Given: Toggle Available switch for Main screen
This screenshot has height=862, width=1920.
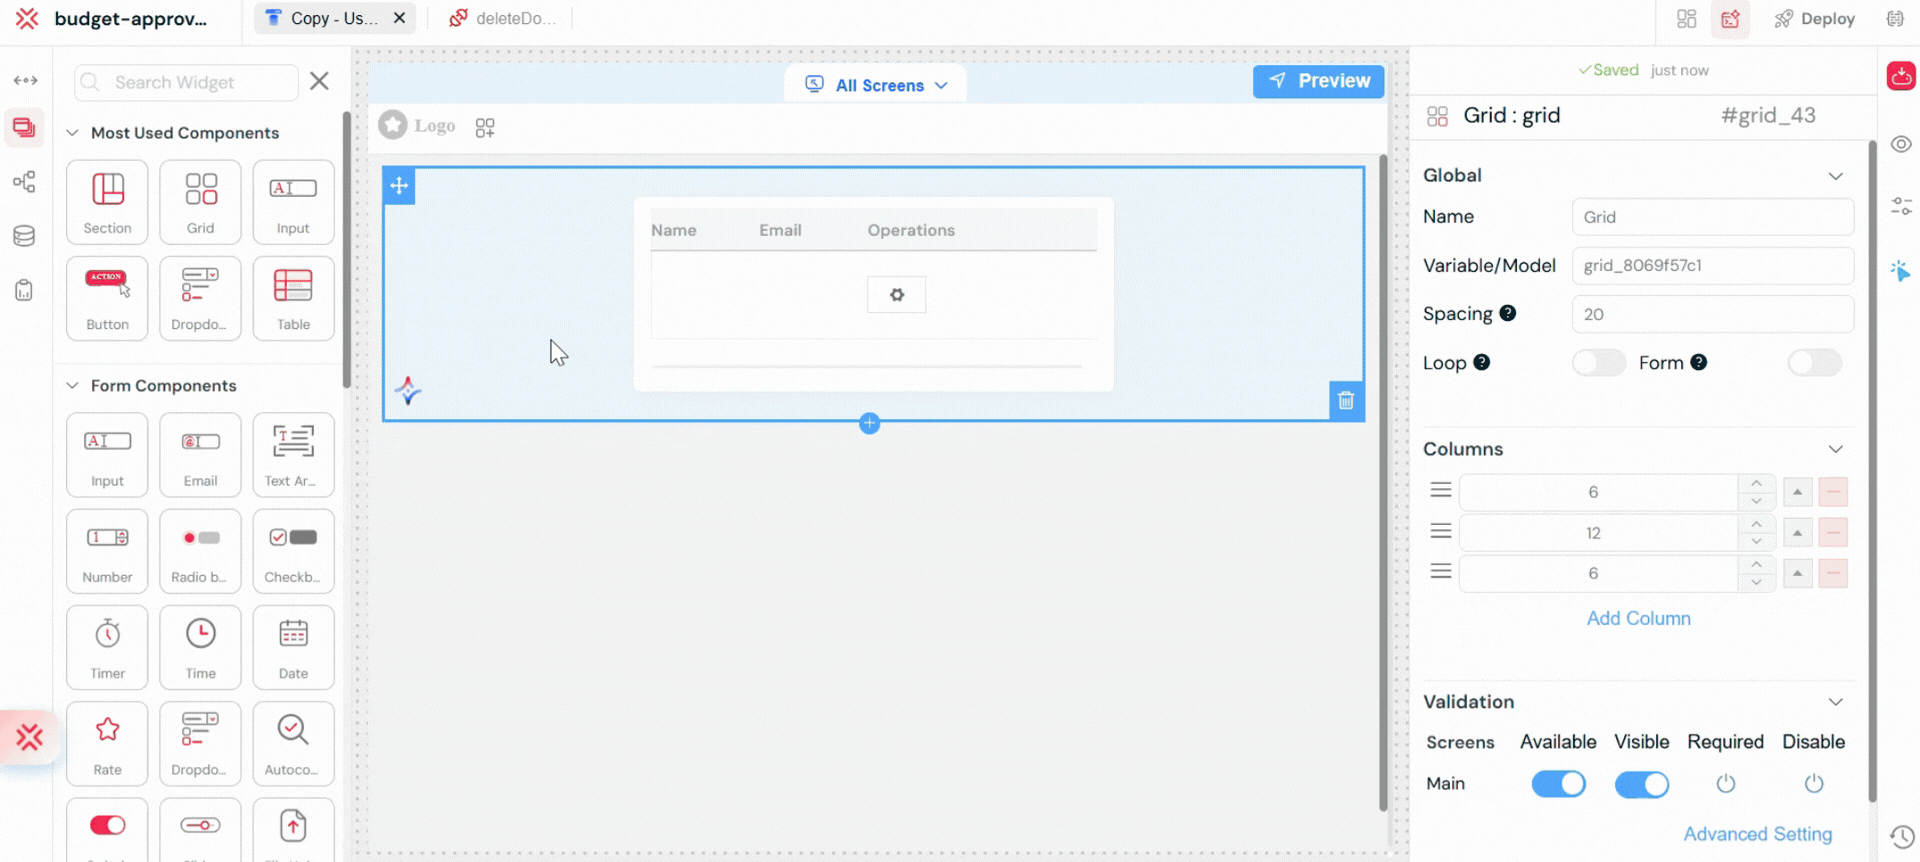Looking at the screenshot, I should [1558, 784].
